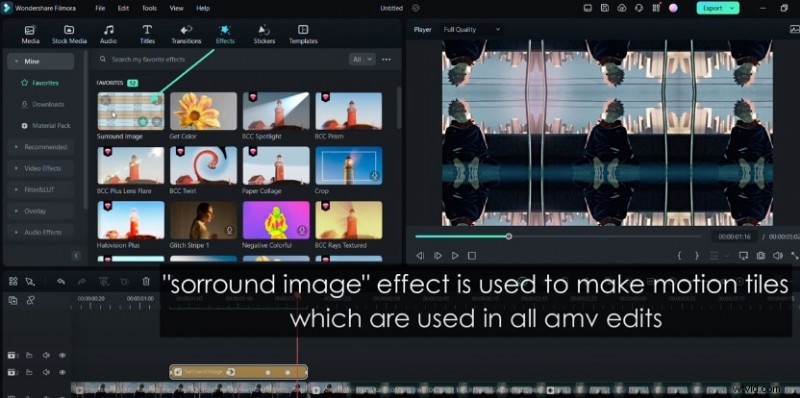Download the Crop effect using its arrow icon
The image size is (800, 398).
[374, 176]
